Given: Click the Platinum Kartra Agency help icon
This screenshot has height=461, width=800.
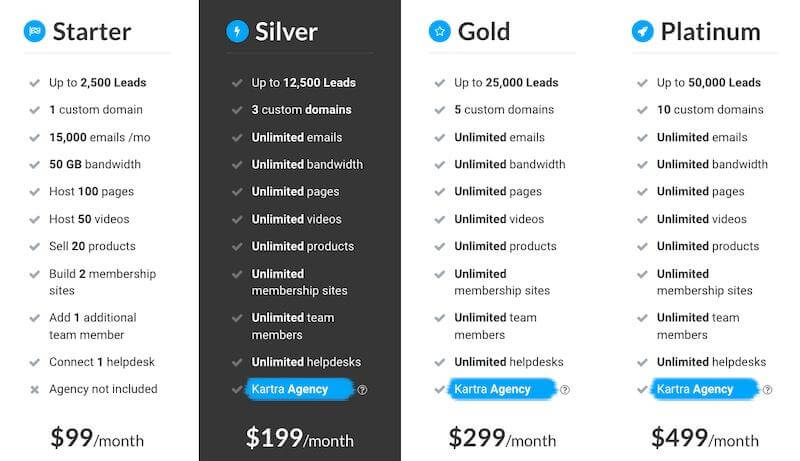Looking at the screenshot, I should [x=767, y=390].
